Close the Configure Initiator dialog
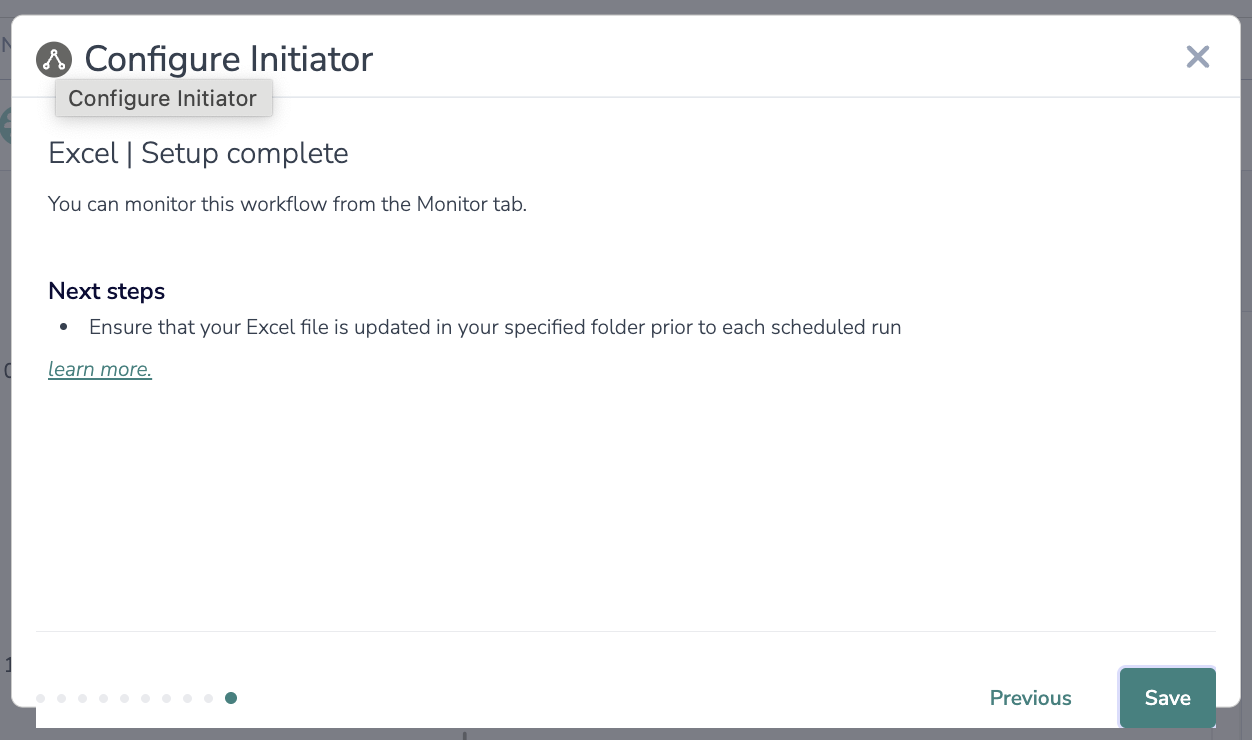This screenshot has width=1252, height=740. pyautogui.click(x=1197, y=57)
